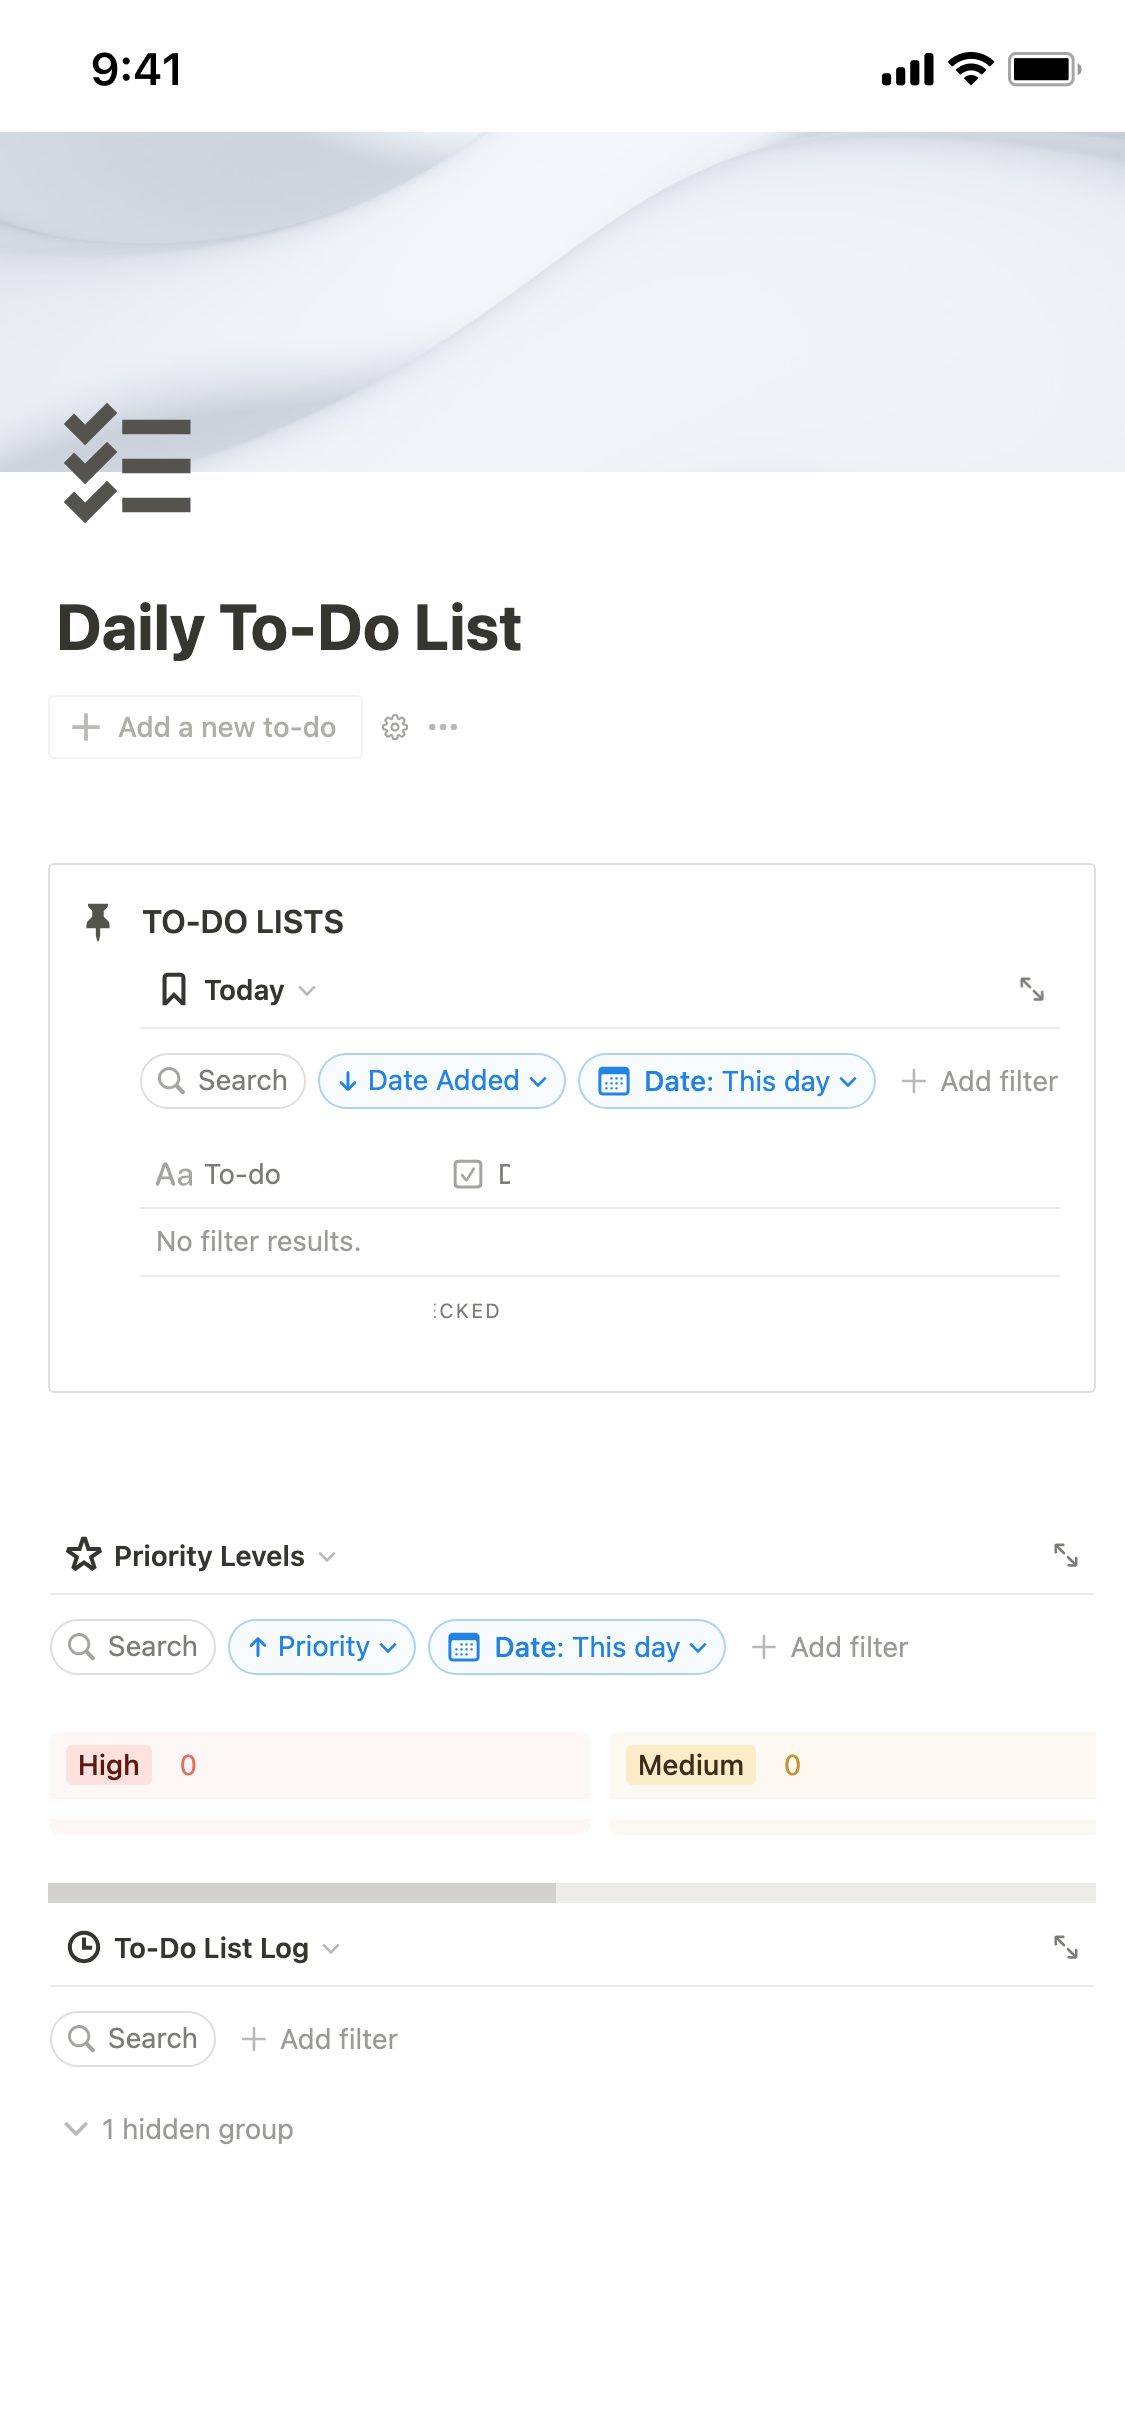Click the checkbox column header in the table

(468, 1173)
